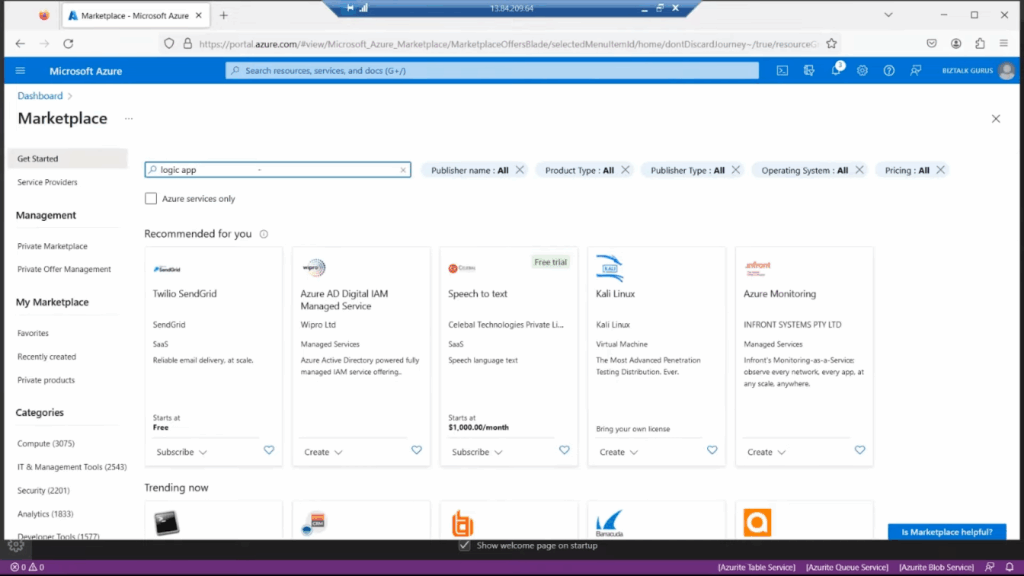Filter by Analytics category
Viewport: 1024px width, 576px height.
click(x=45, y=514)
